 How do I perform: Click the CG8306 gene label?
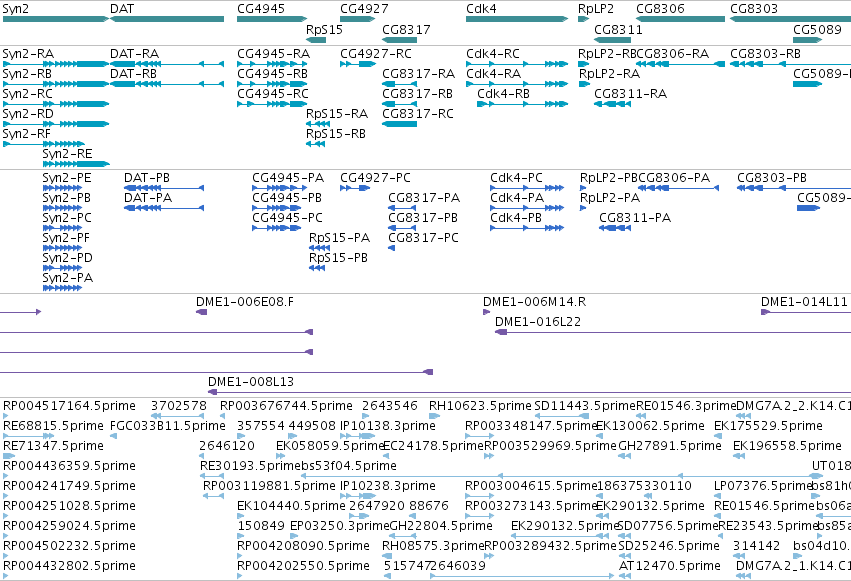(x=660, y=9)
